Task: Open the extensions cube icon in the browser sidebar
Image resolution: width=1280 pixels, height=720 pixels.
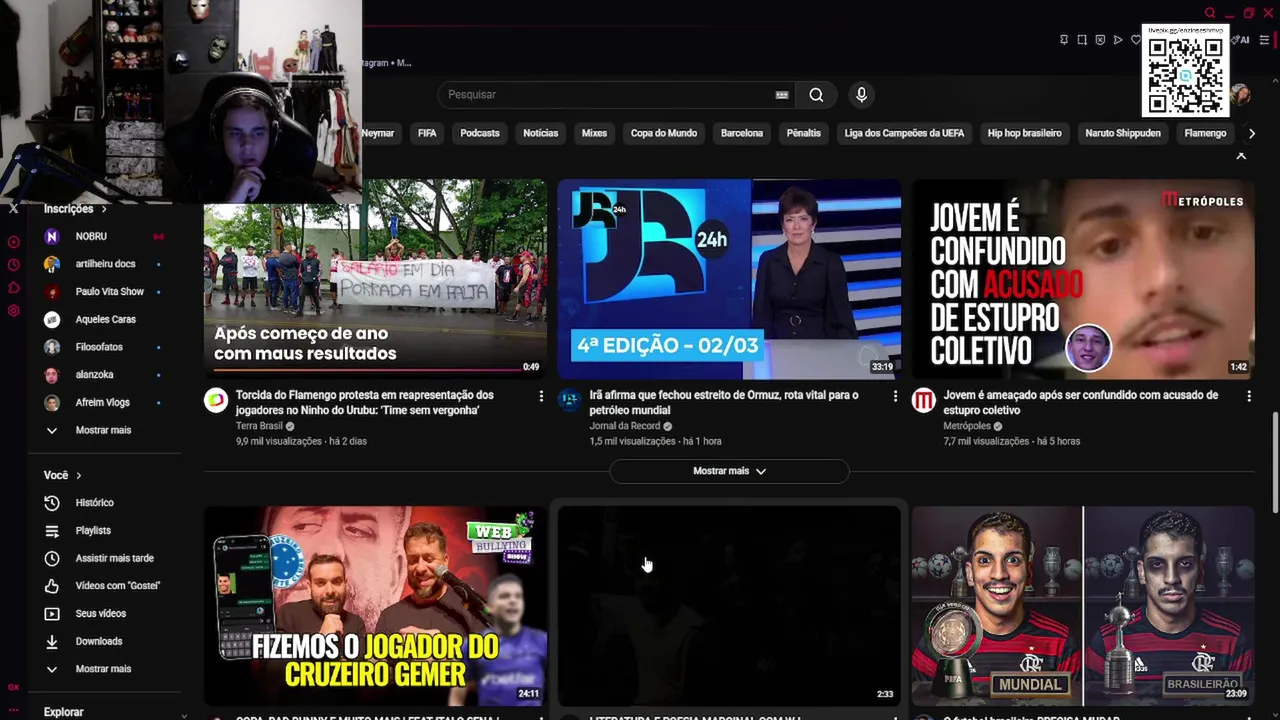Action: (13, 288)
